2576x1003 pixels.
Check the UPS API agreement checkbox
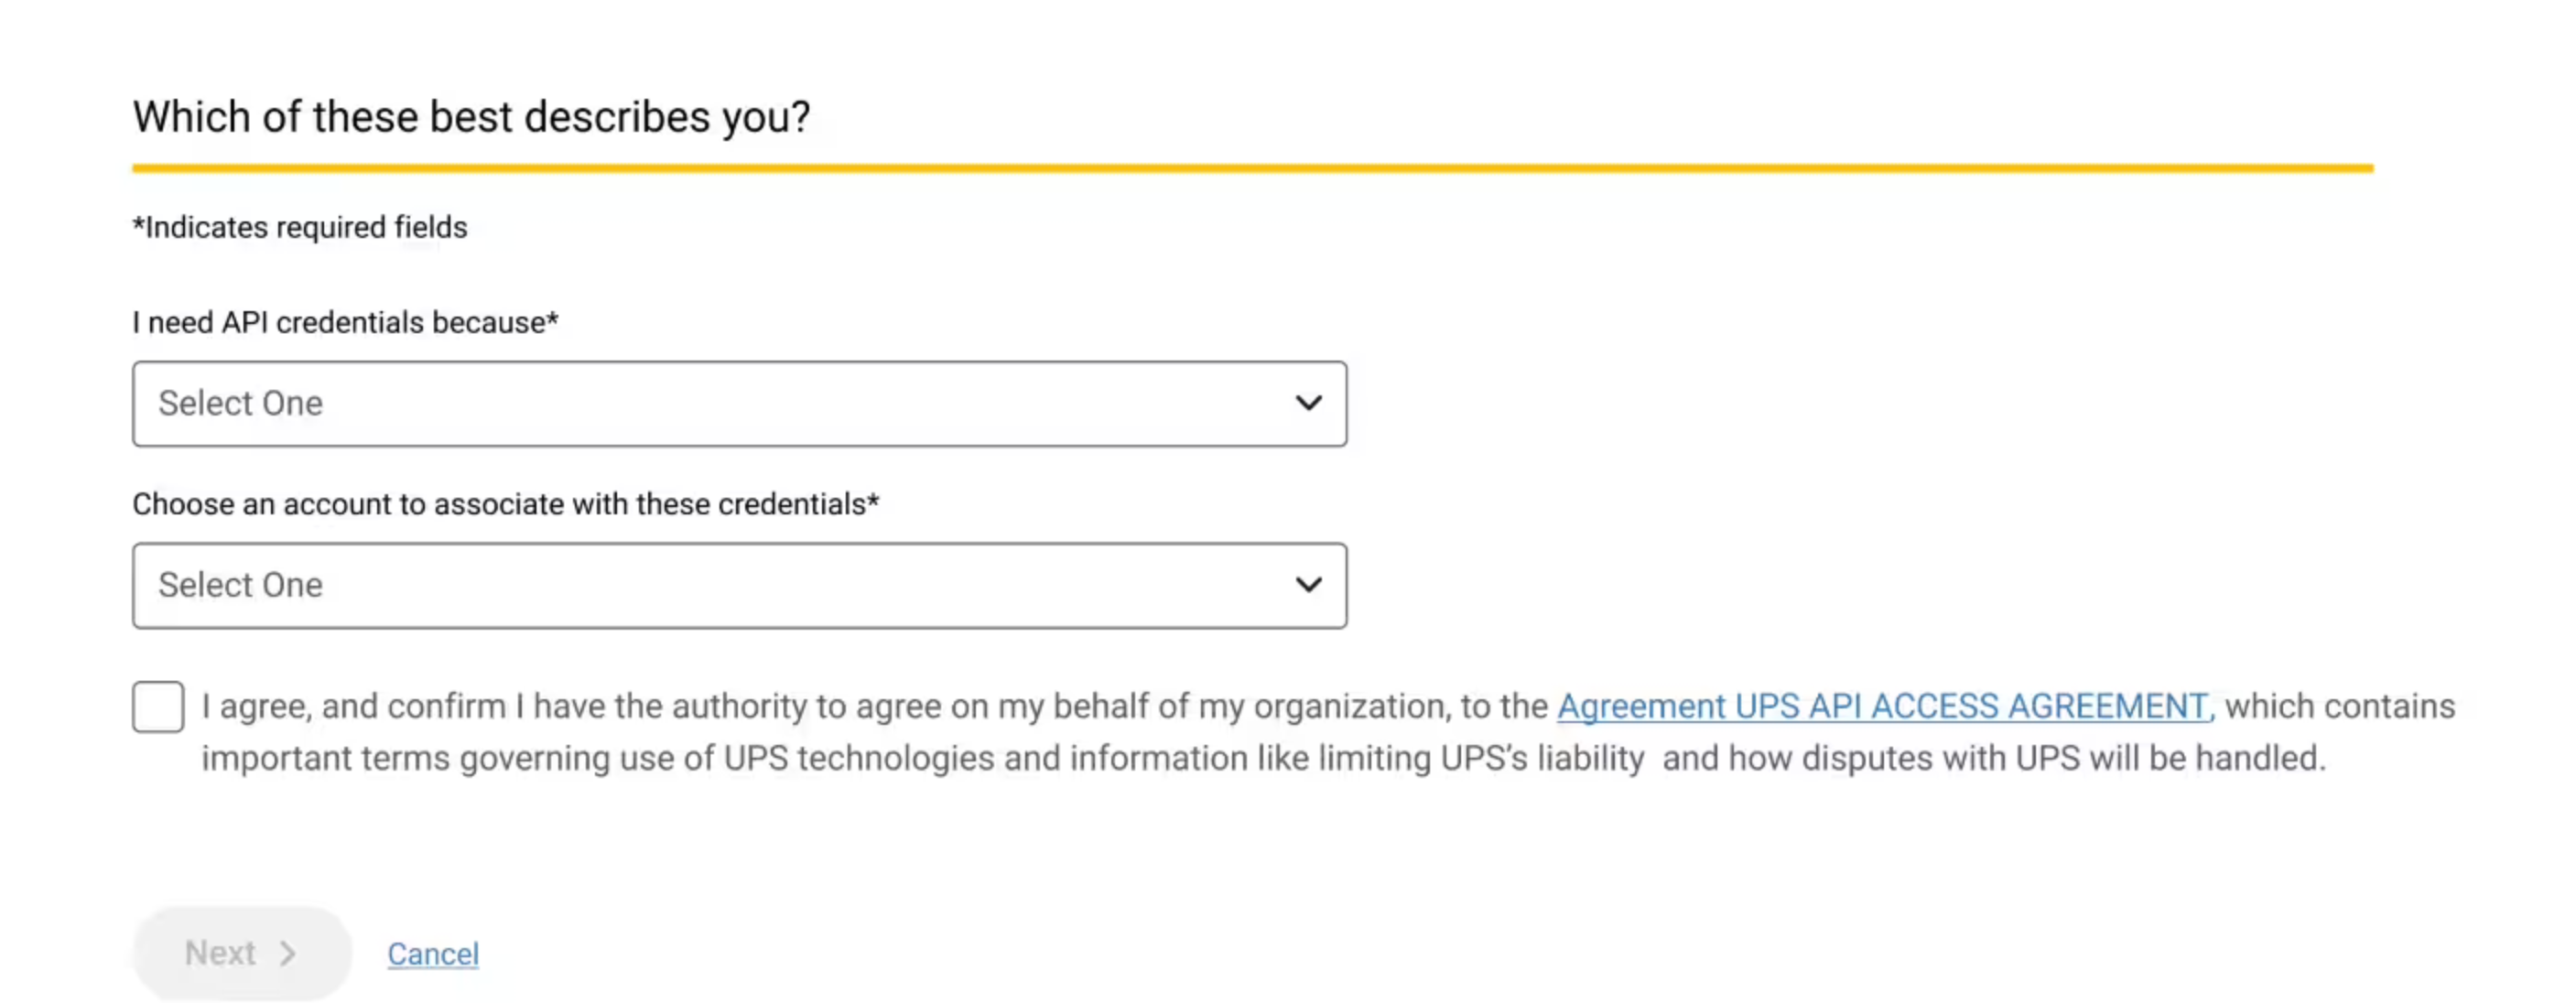pyautogui.click(x=158, y=707)
